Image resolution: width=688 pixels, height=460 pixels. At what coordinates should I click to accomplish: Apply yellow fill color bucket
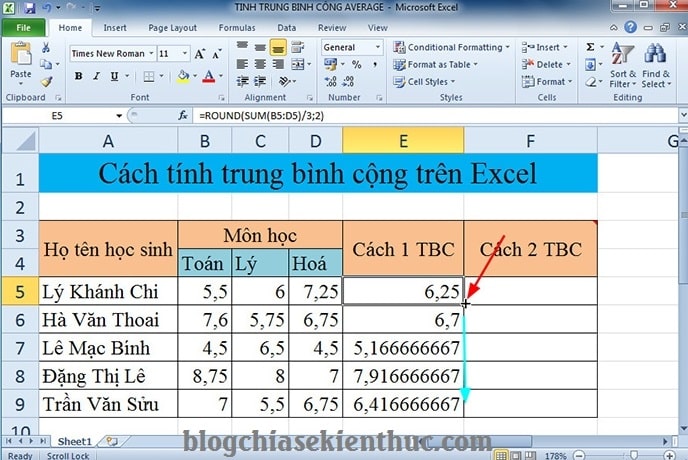point(183,76)
